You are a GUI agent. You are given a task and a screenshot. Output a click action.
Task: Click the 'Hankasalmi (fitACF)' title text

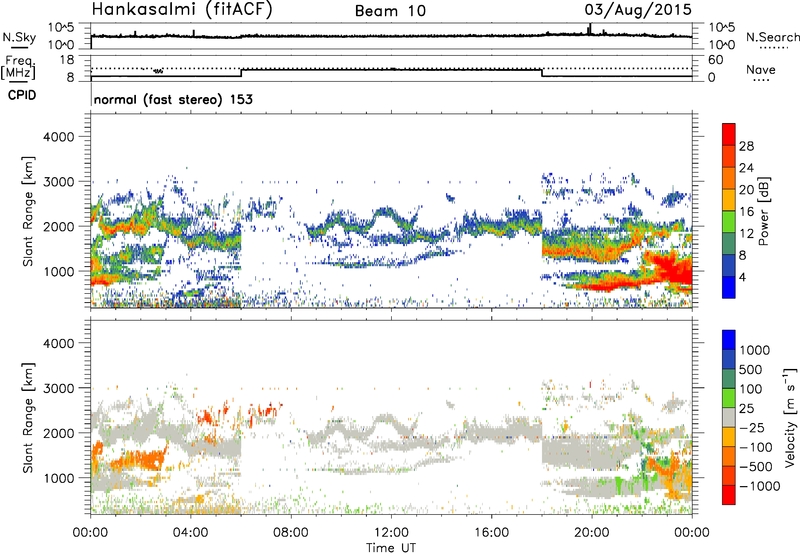pos(182,10)
